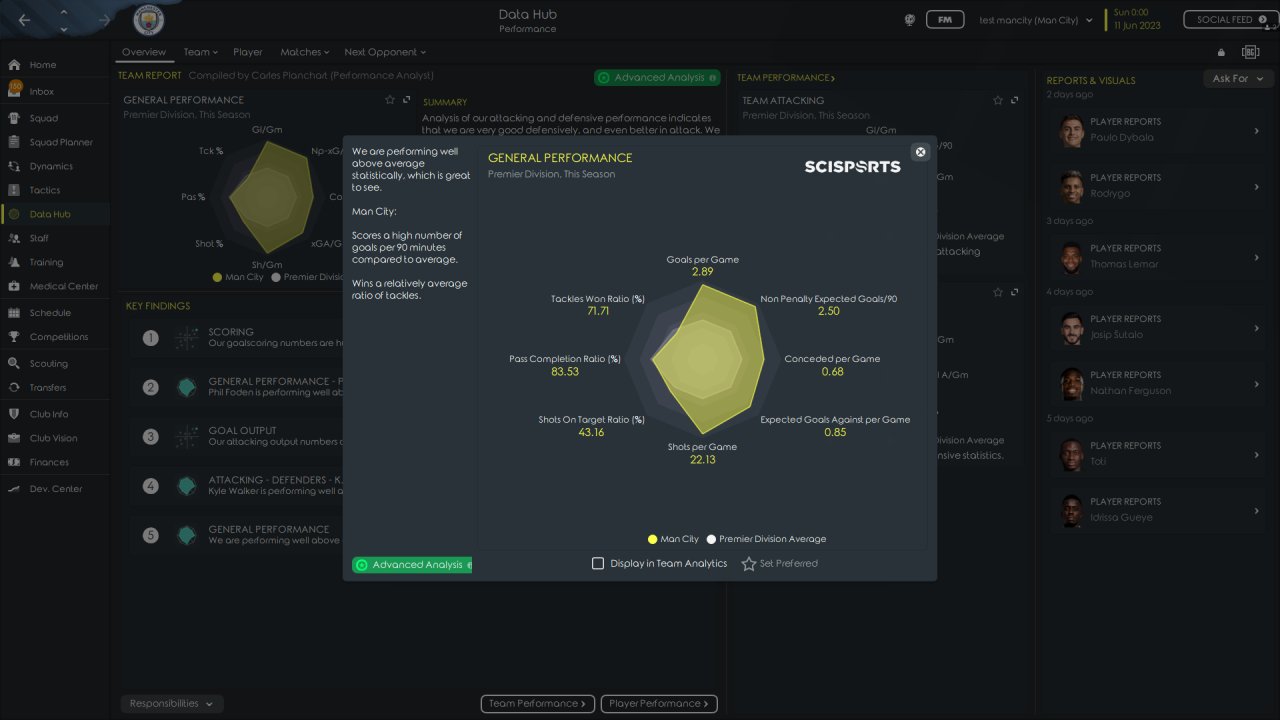
Task: Favourite the background General Performance panel star
Action: coord(390,100)
